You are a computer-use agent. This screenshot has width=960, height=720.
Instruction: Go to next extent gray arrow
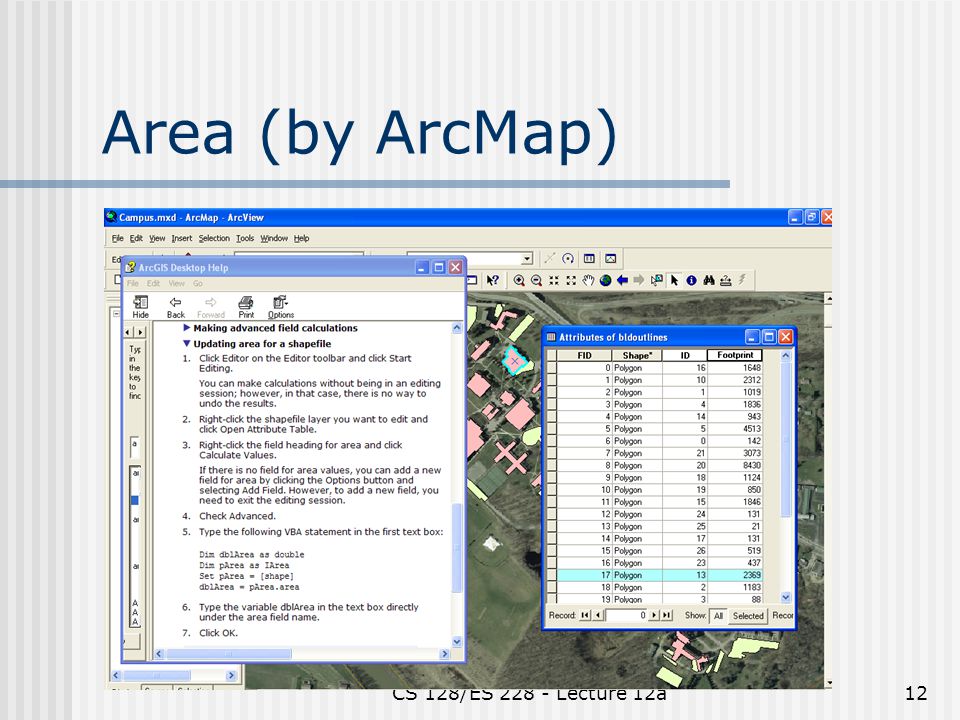(639, 280)
